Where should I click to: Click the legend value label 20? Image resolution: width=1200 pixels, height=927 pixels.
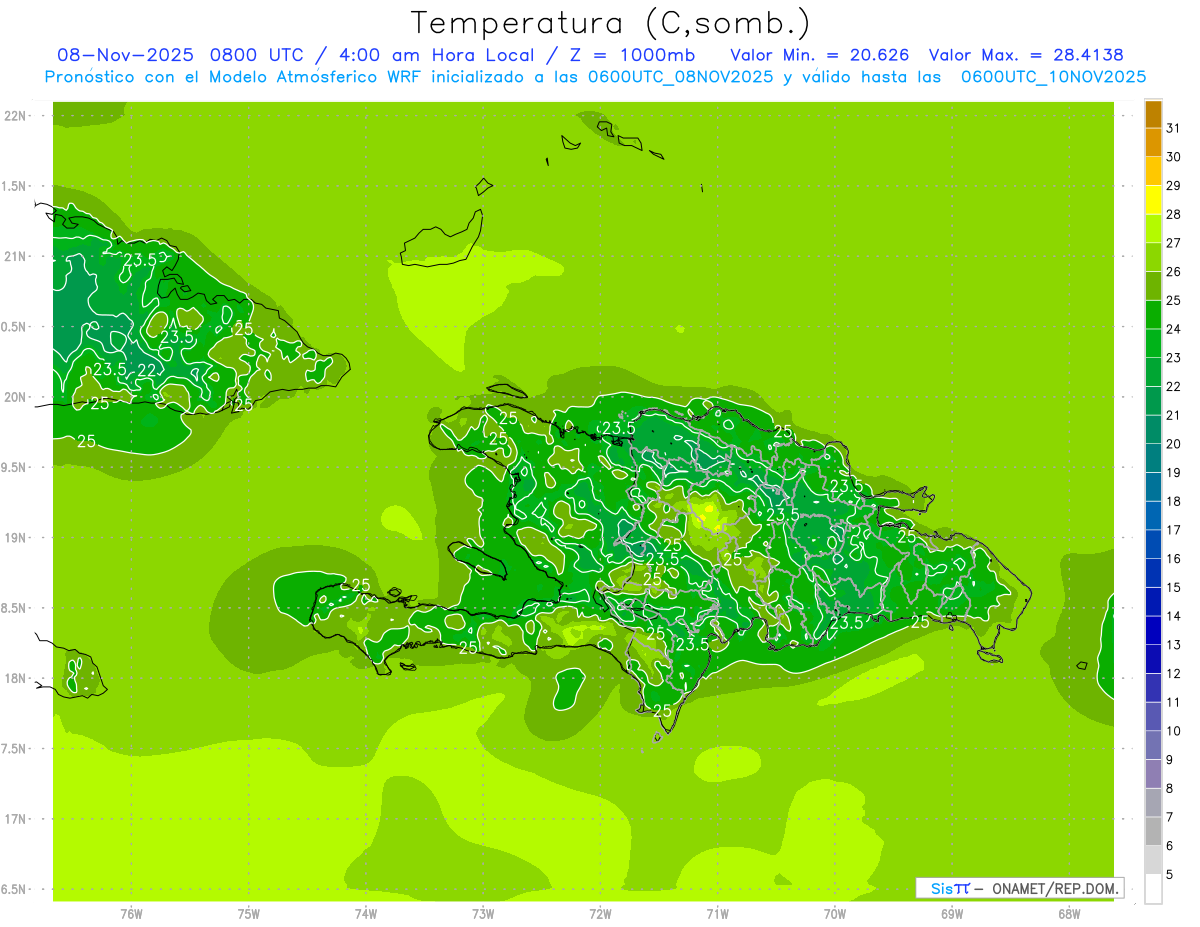point(1174,444)
